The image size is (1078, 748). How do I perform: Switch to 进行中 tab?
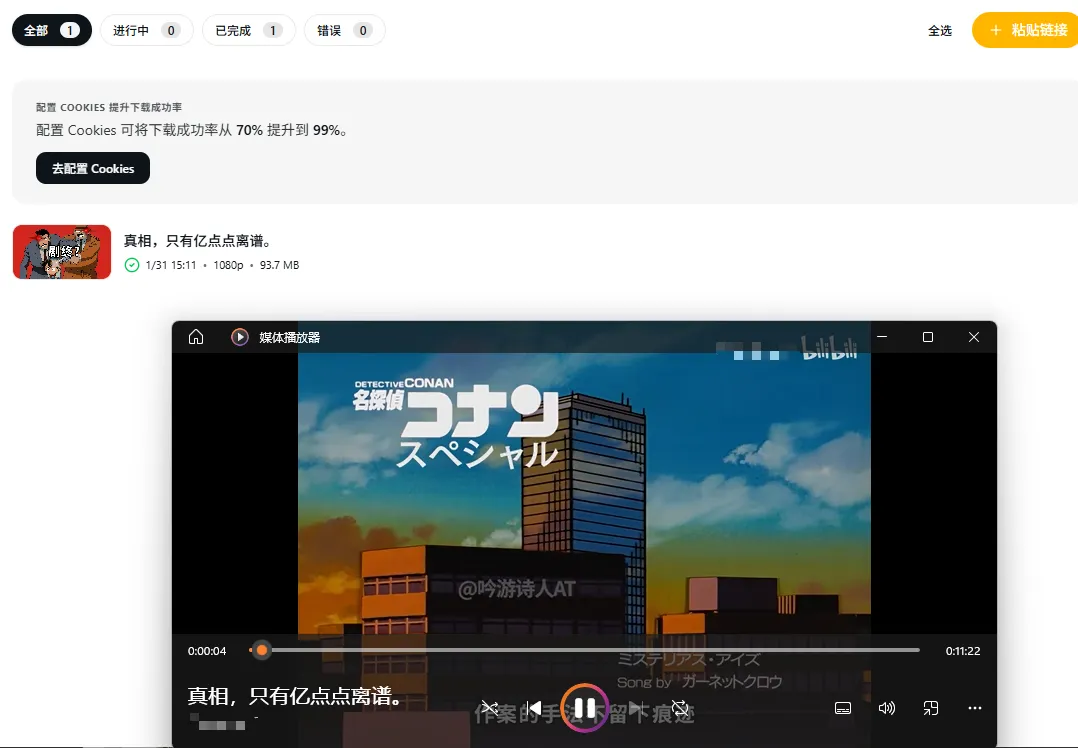(x=146, y=30)
